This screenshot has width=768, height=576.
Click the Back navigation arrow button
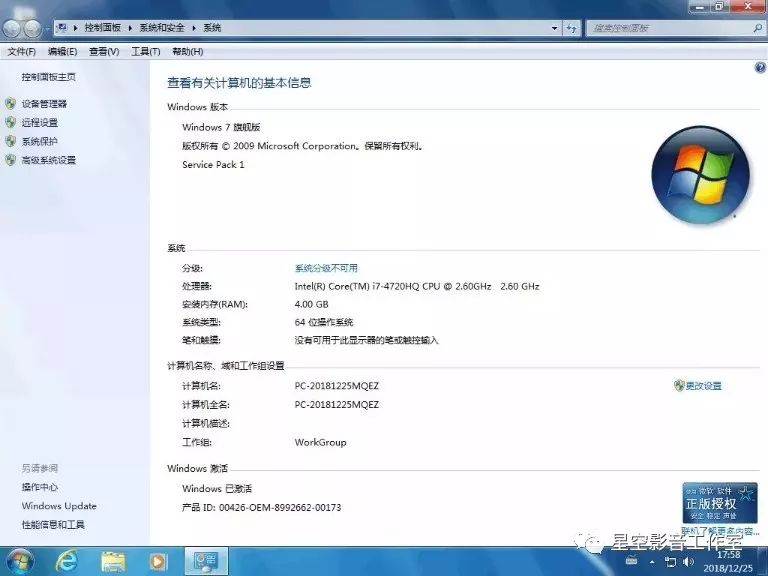(x=12, y=28)
